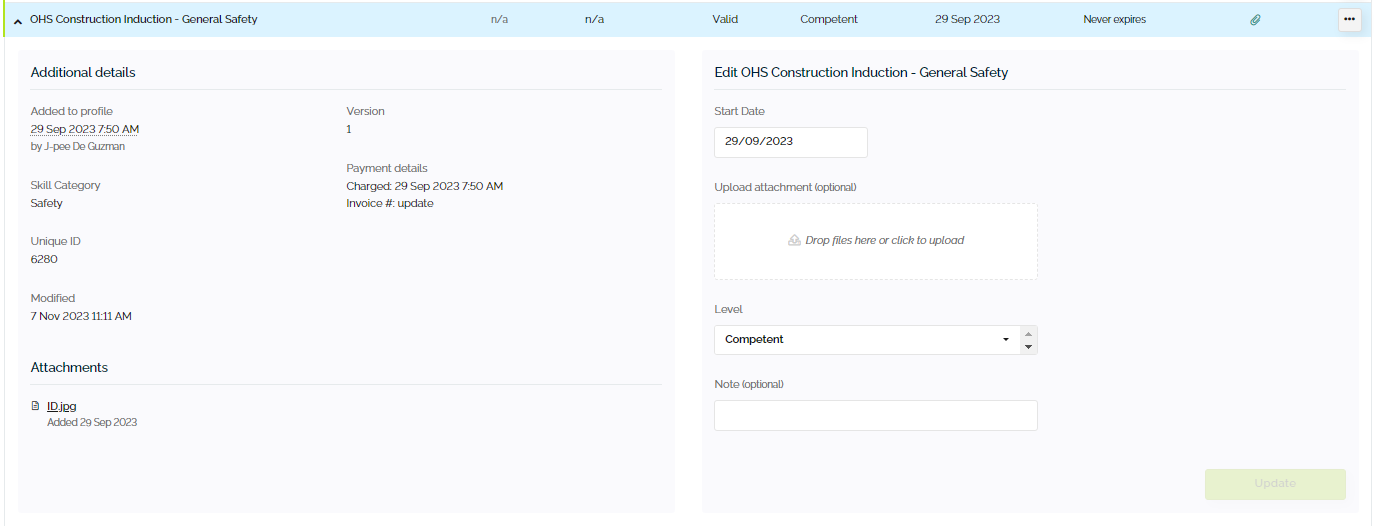Click the Valid status in header row
1376x526 pixels.
tap(725, 19)
